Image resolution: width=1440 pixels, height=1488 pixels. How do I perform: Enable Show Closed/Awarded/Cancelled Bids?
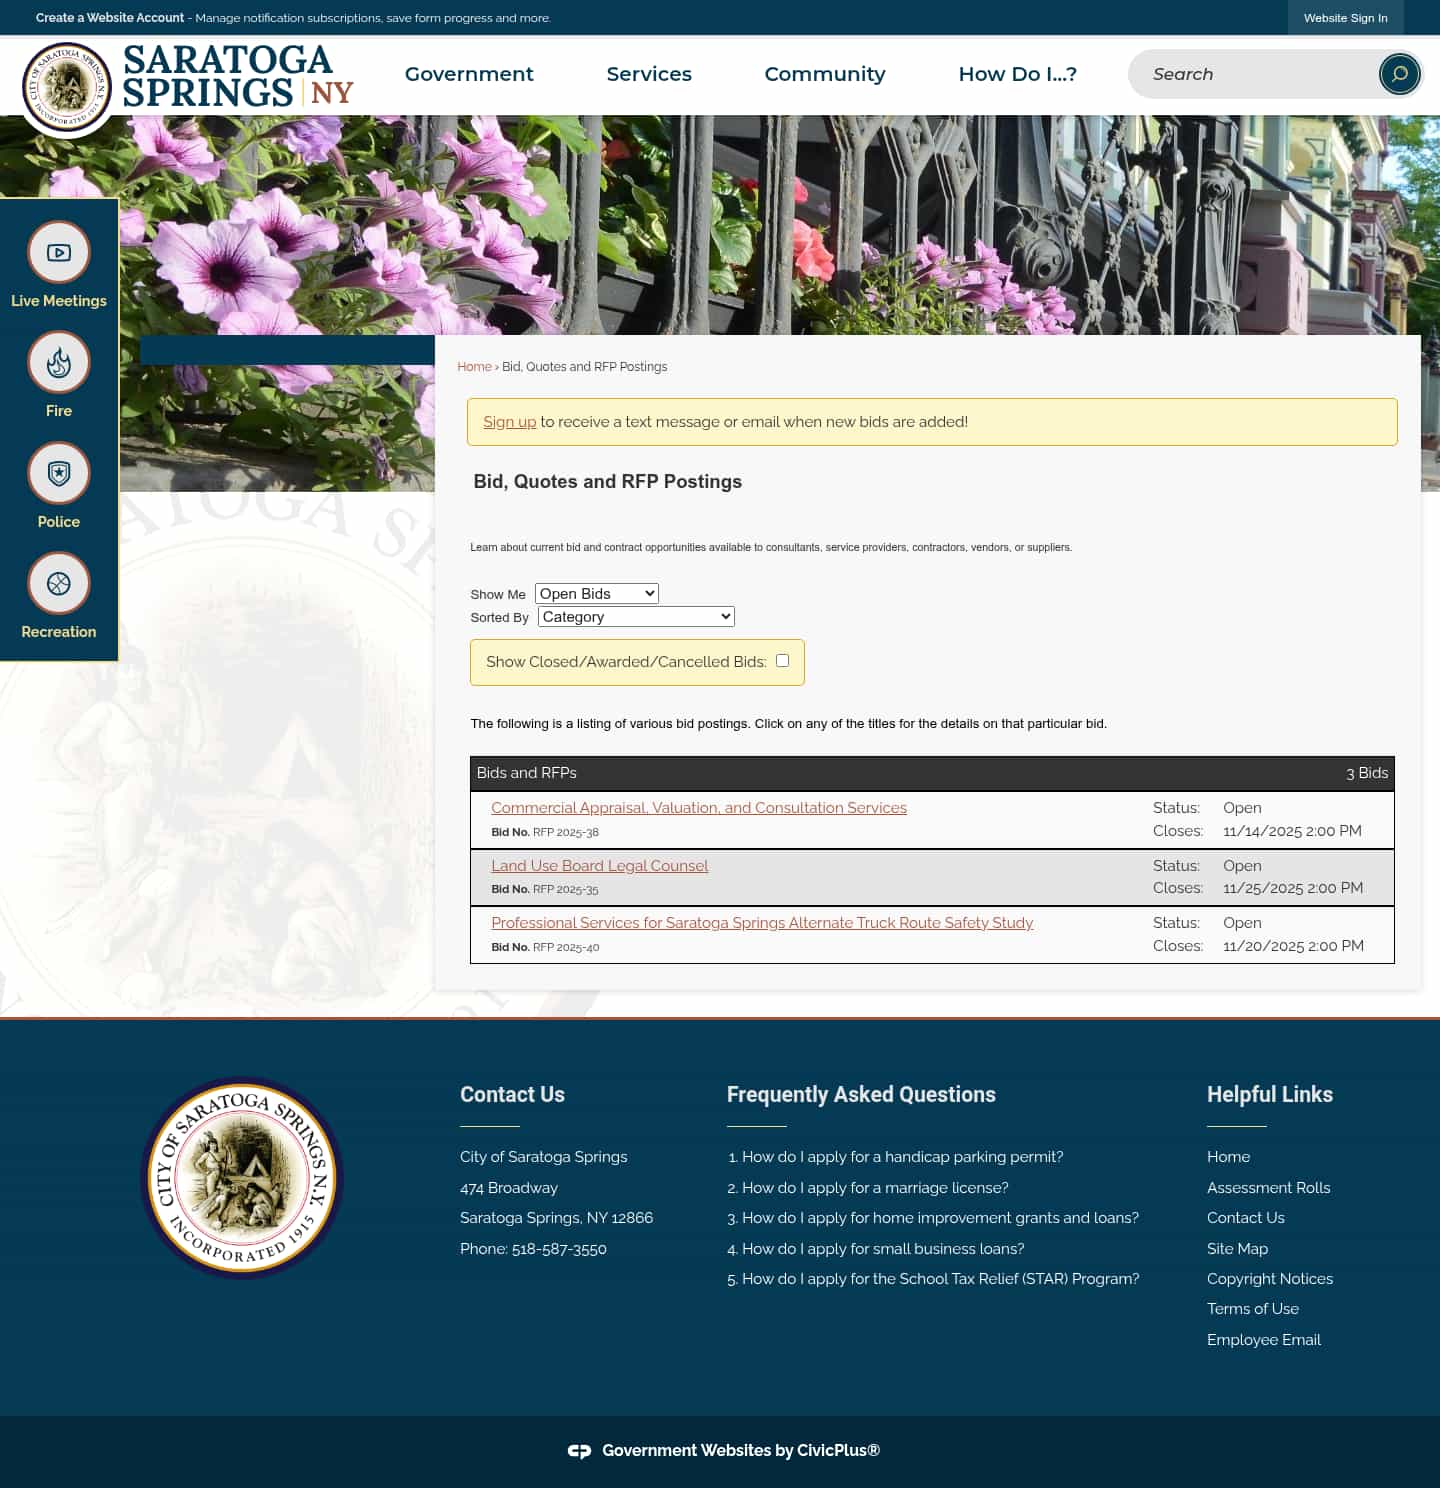click(782, 660)
